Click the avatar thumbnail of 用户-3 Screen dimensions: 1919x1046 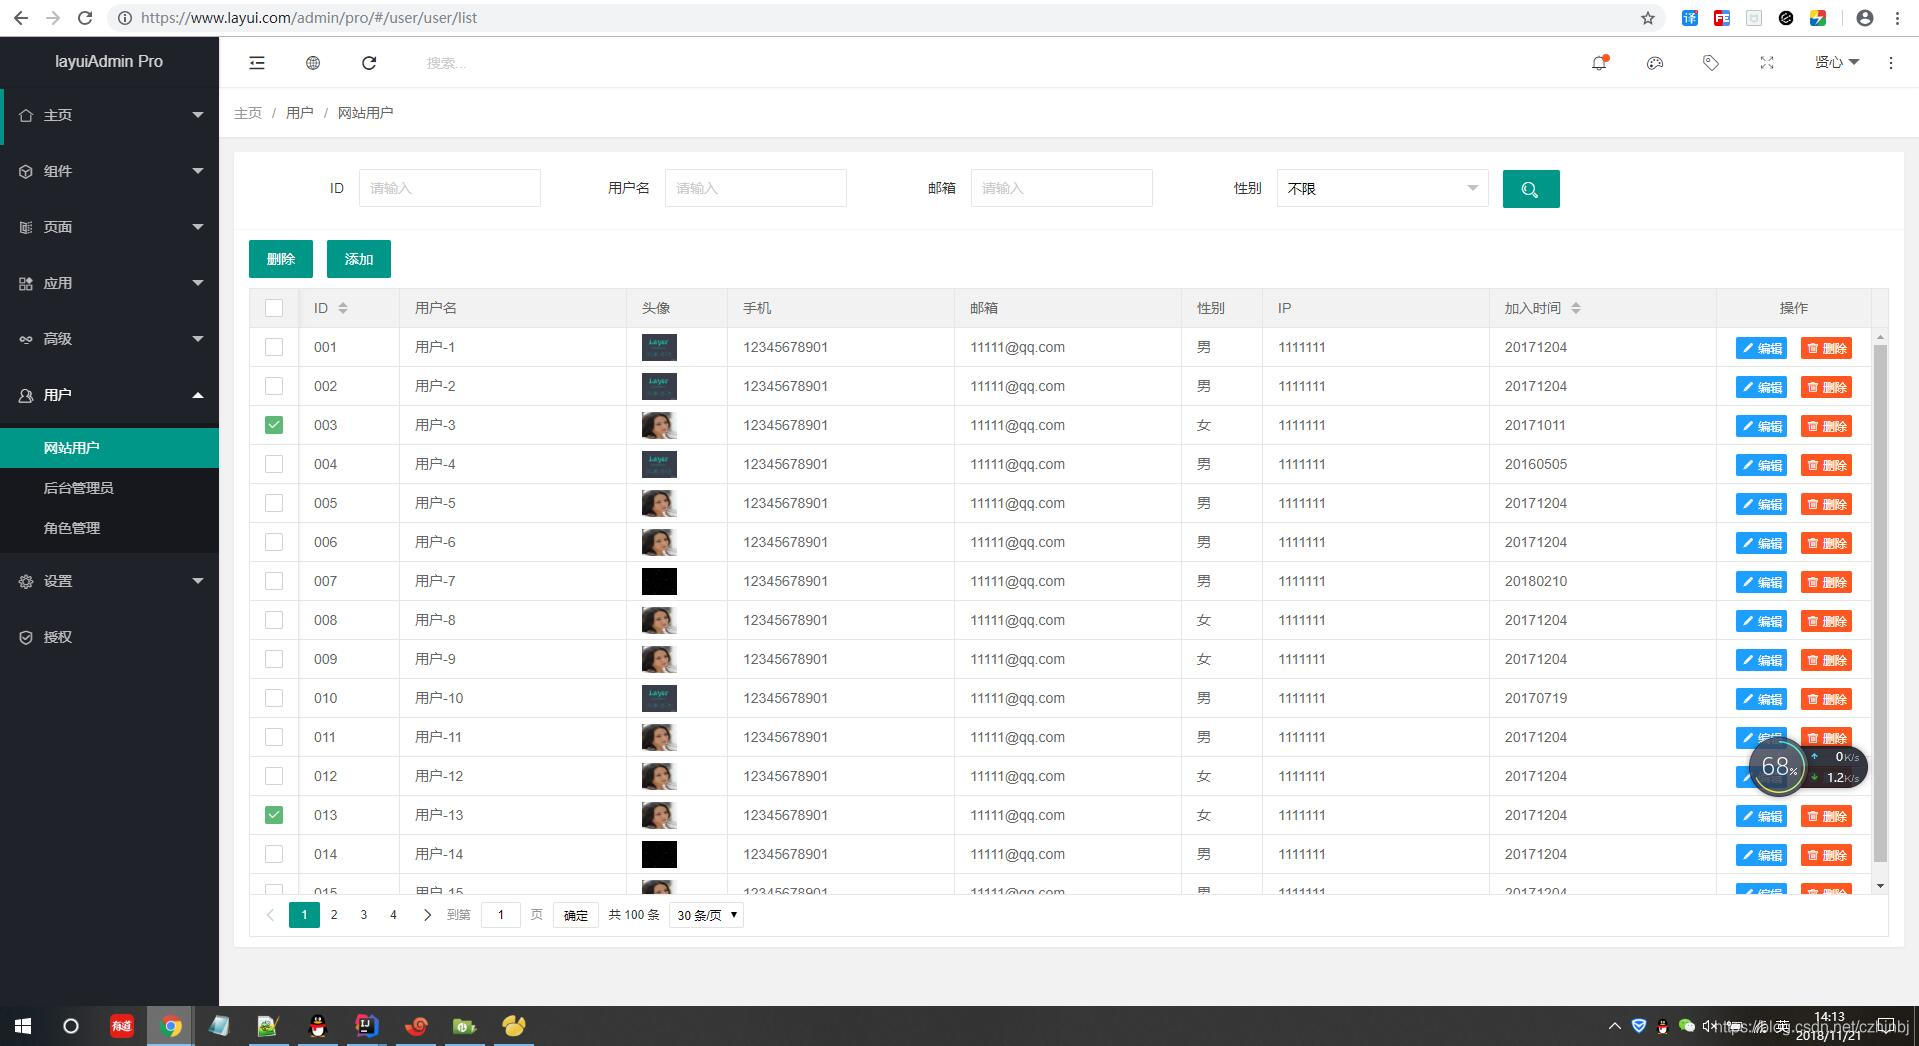click(659, 425)
